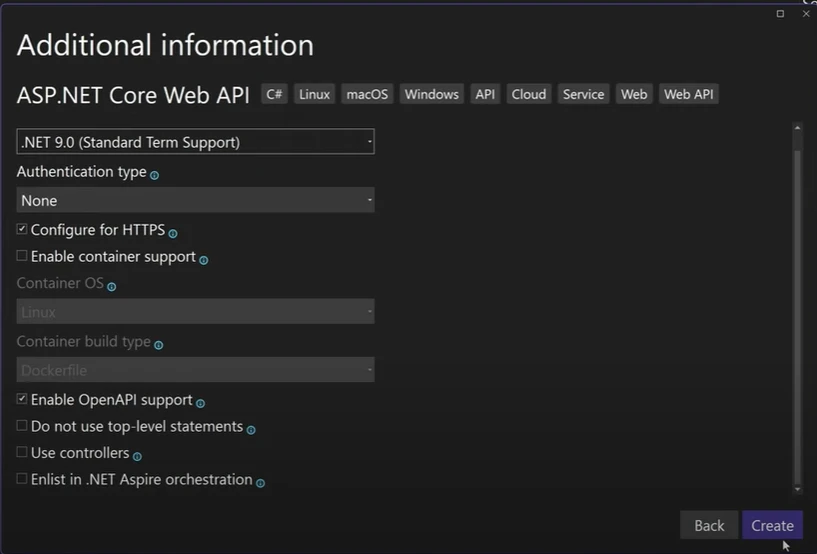The image size is (817, 554).
Task: Click the info icon beside top-level statements option
Action: tap(251, 430)
